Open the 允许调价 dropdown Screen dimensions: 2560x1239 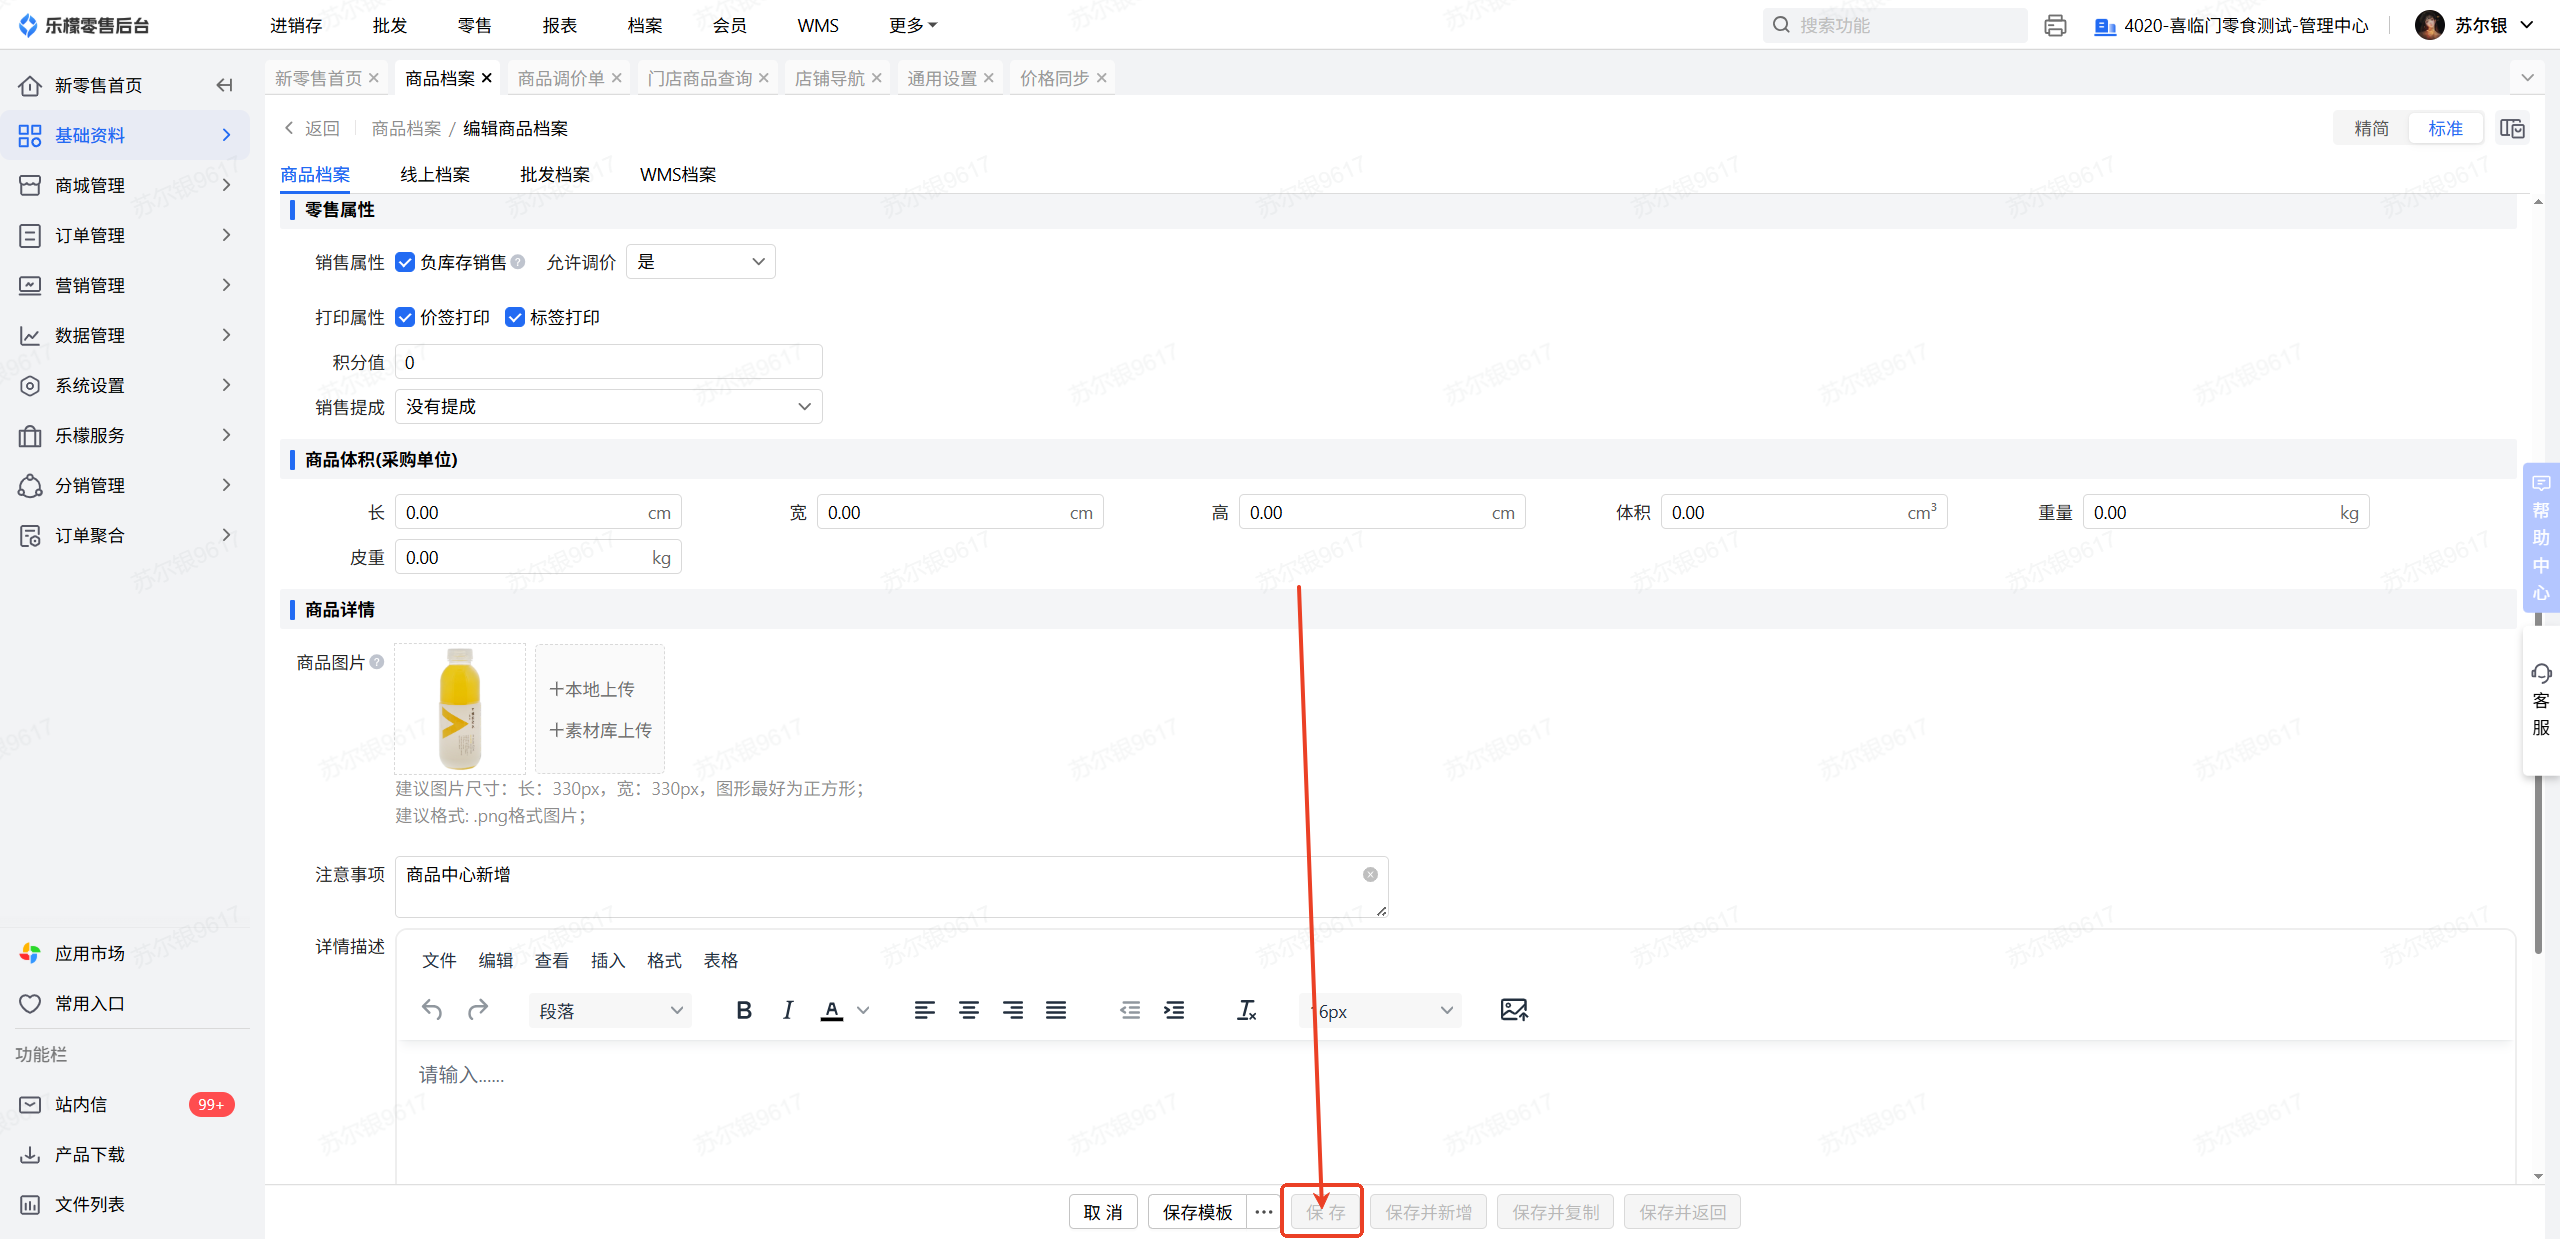tap(700, 262)
